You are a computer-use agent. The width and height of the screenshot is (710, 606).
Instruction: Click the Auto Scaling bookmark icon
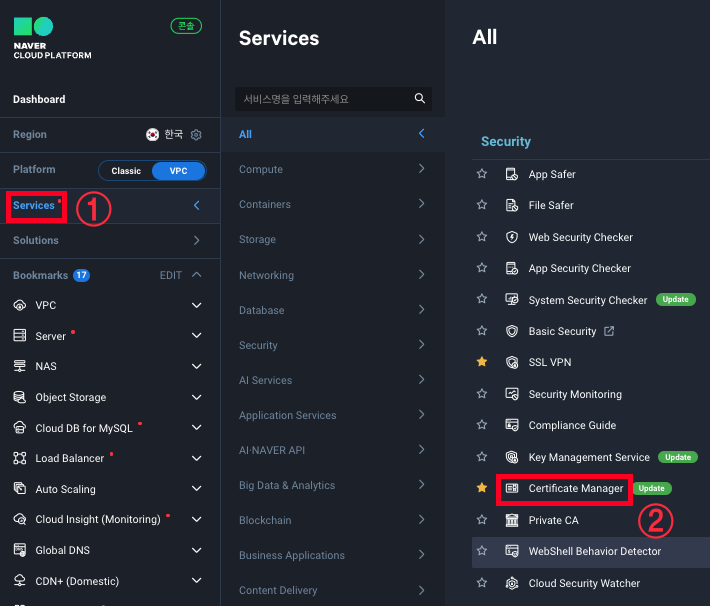pyautogui.click(x=19, y=489)
